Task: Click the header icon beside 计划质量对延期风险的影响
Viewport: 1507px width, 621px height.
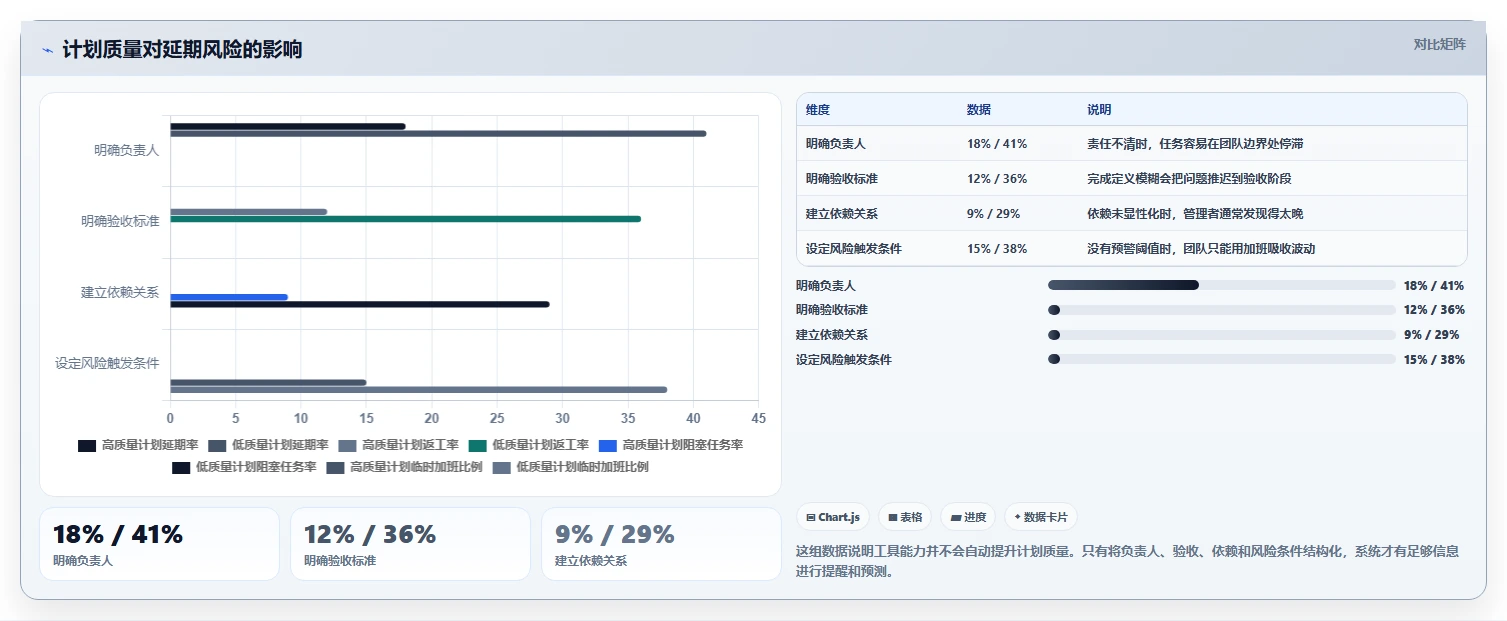Action: pyautogui.click(x=47, y=50)
